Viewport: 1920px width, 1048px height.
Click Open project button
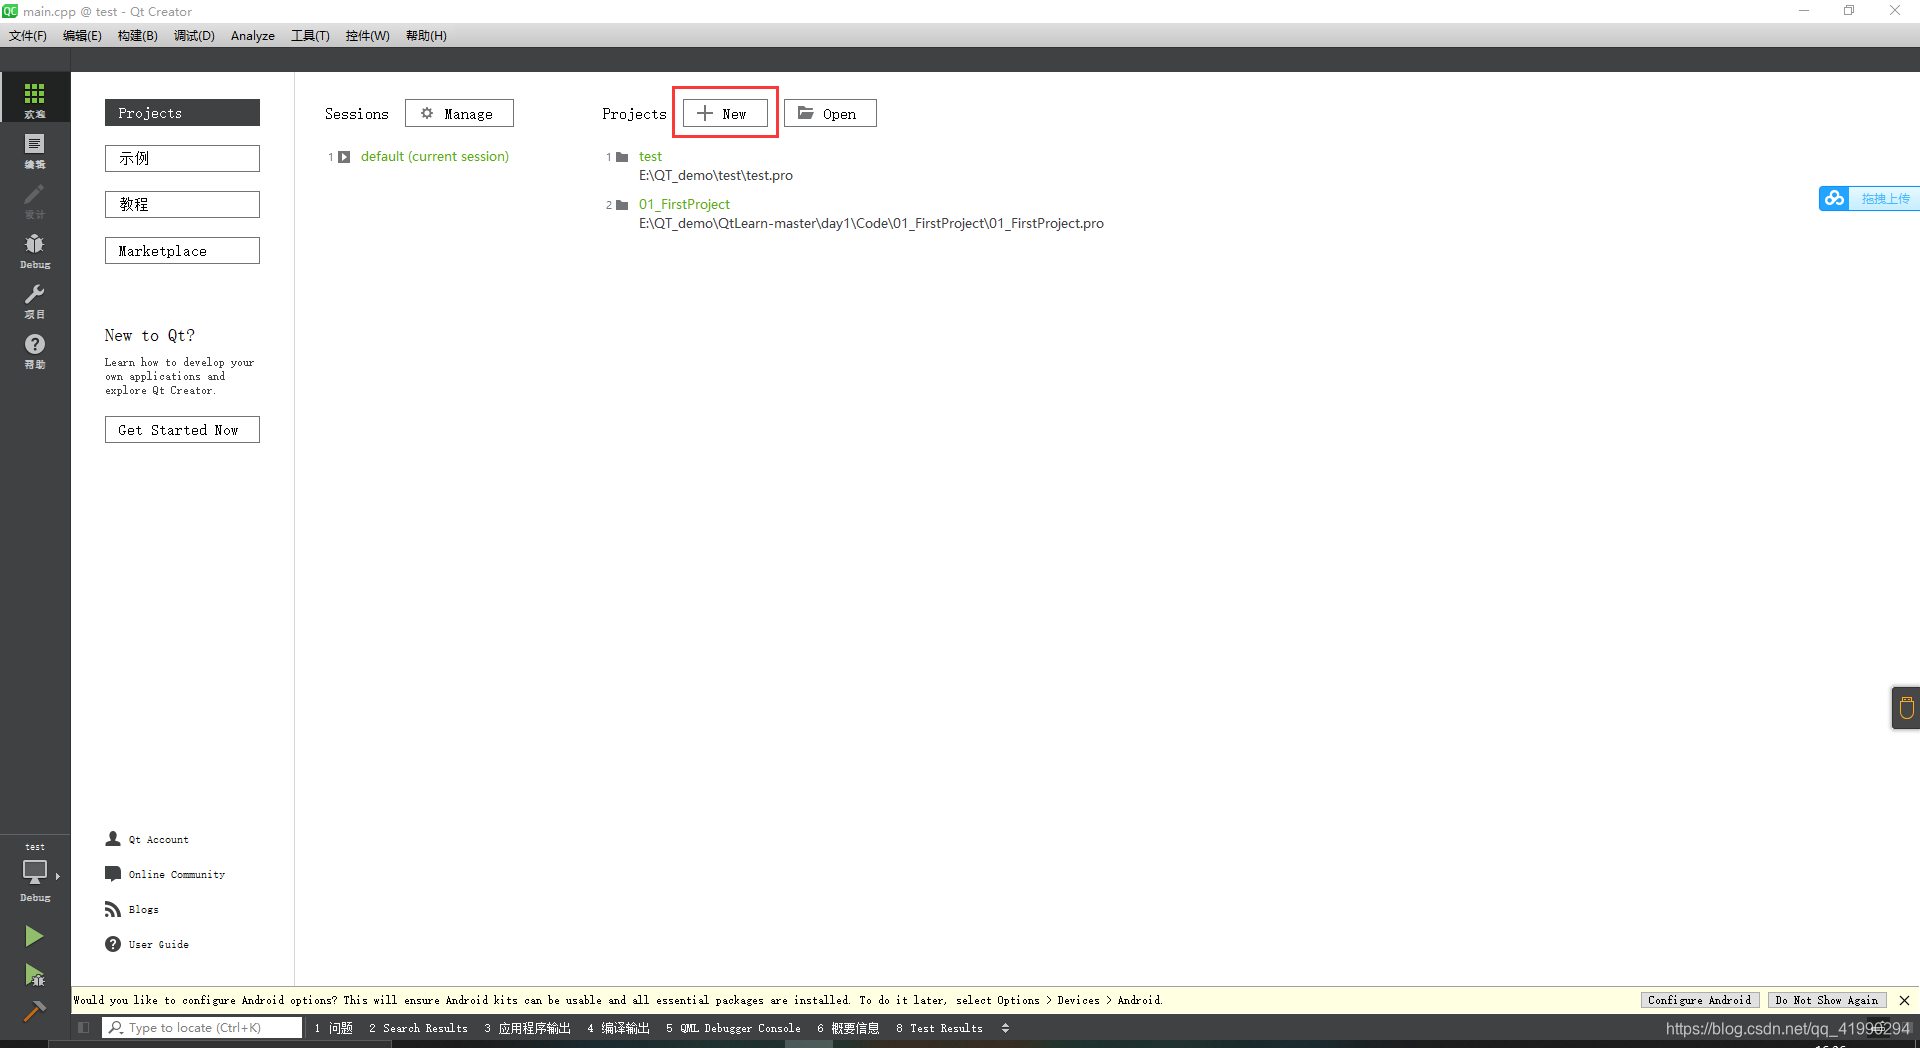830,113
